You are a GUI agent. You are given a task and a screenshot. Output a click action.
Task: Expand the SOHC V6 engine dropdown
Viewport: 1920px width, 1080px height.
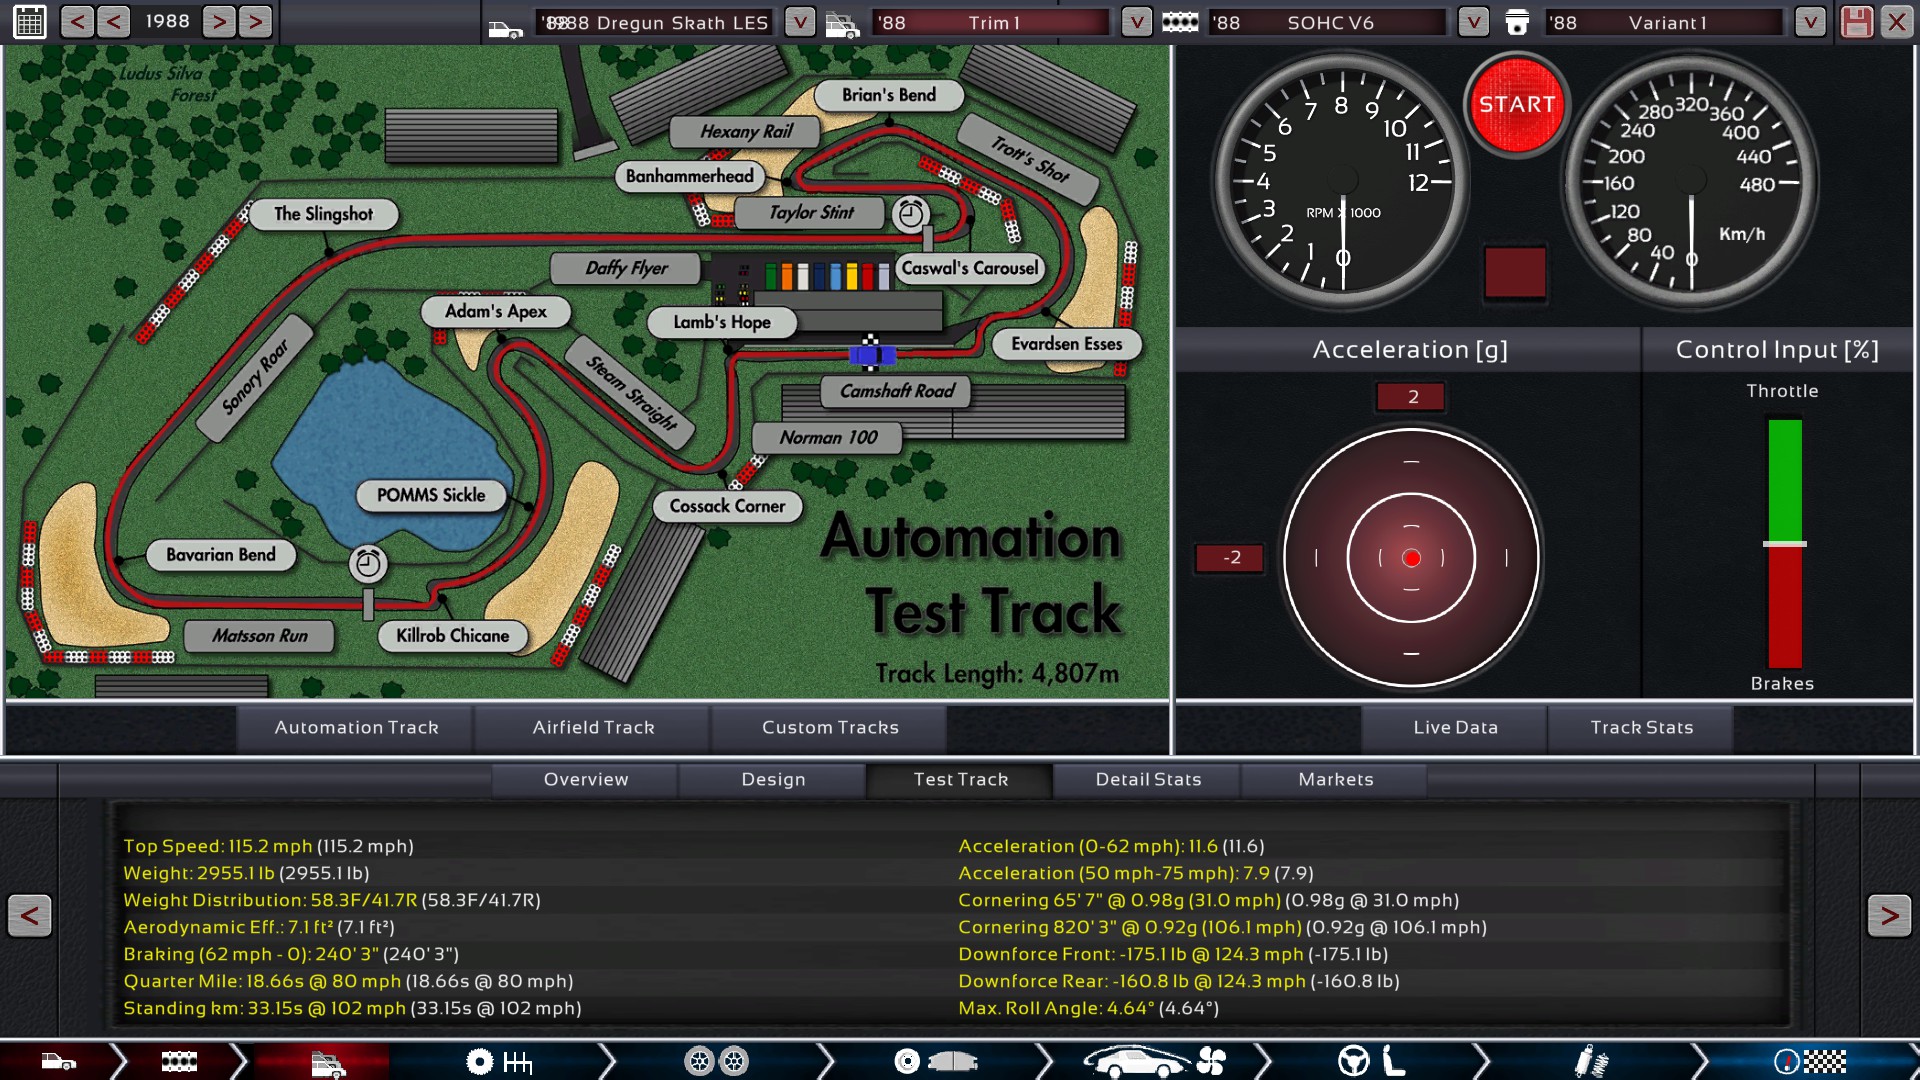coord(1473,22)
